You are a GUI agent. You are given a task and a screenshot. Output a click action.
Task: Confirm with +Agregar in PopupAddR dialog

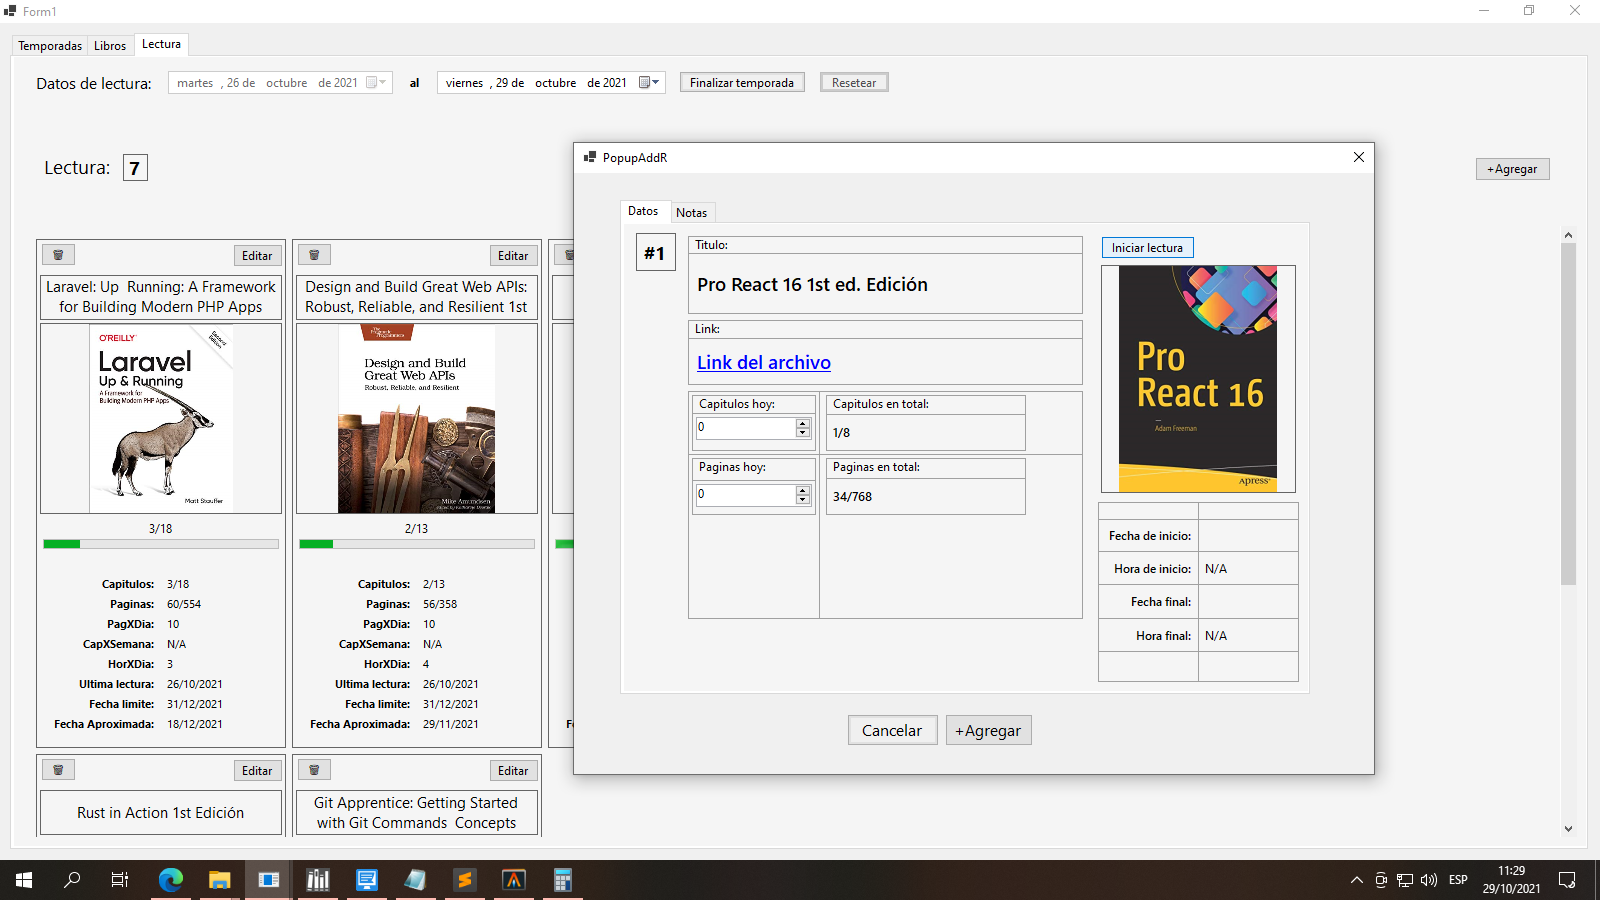coord(988,730)
